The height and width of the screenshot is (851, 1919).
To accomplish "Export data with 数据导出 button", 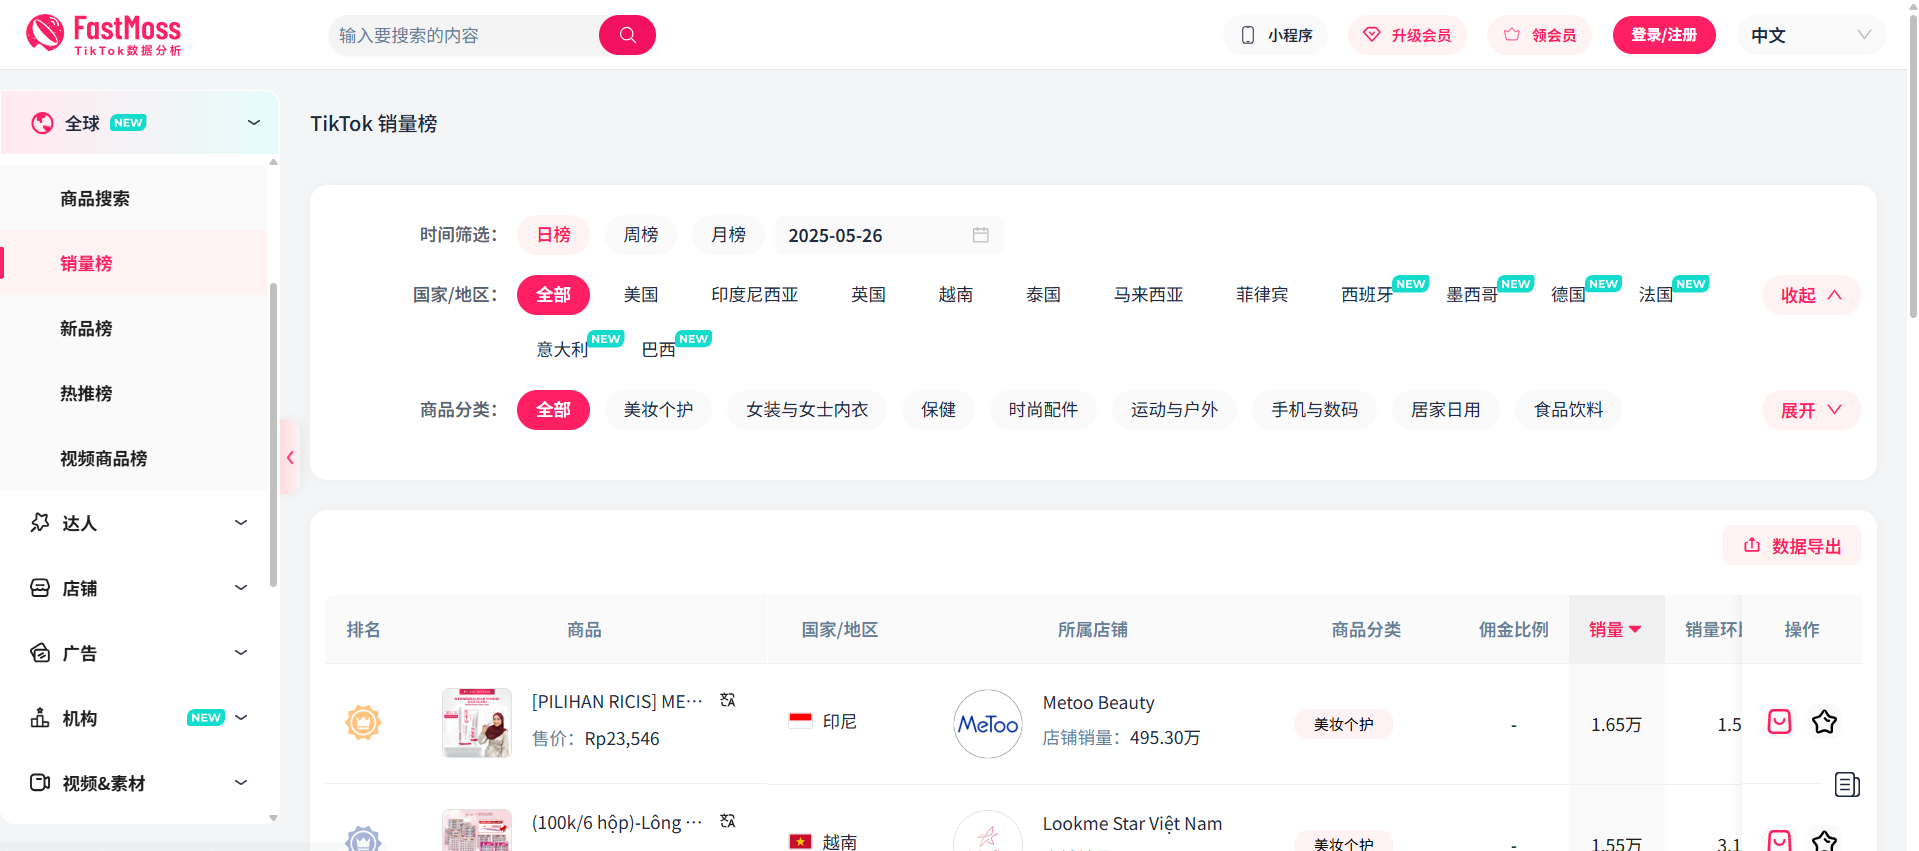I will tap(1792, 545).
